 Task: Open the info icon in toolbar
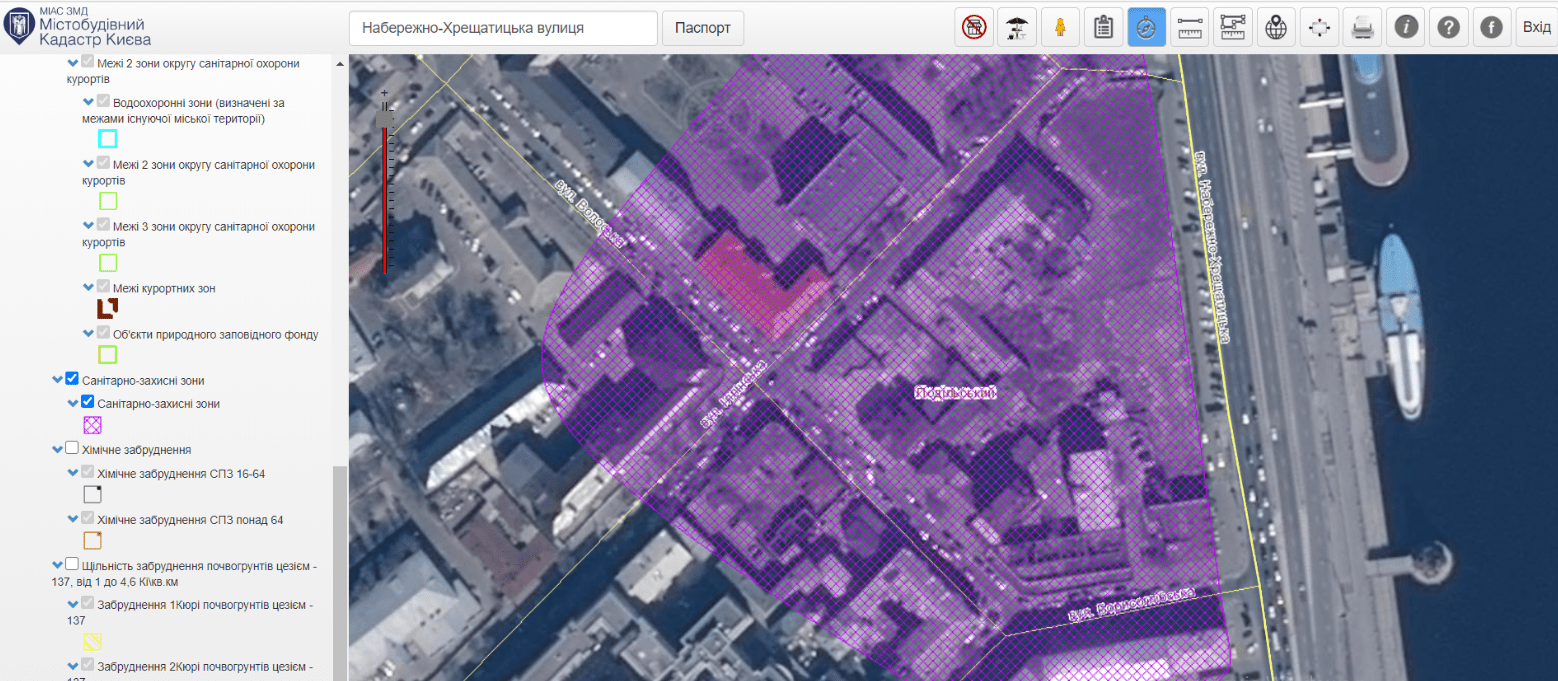(1406, 28)
